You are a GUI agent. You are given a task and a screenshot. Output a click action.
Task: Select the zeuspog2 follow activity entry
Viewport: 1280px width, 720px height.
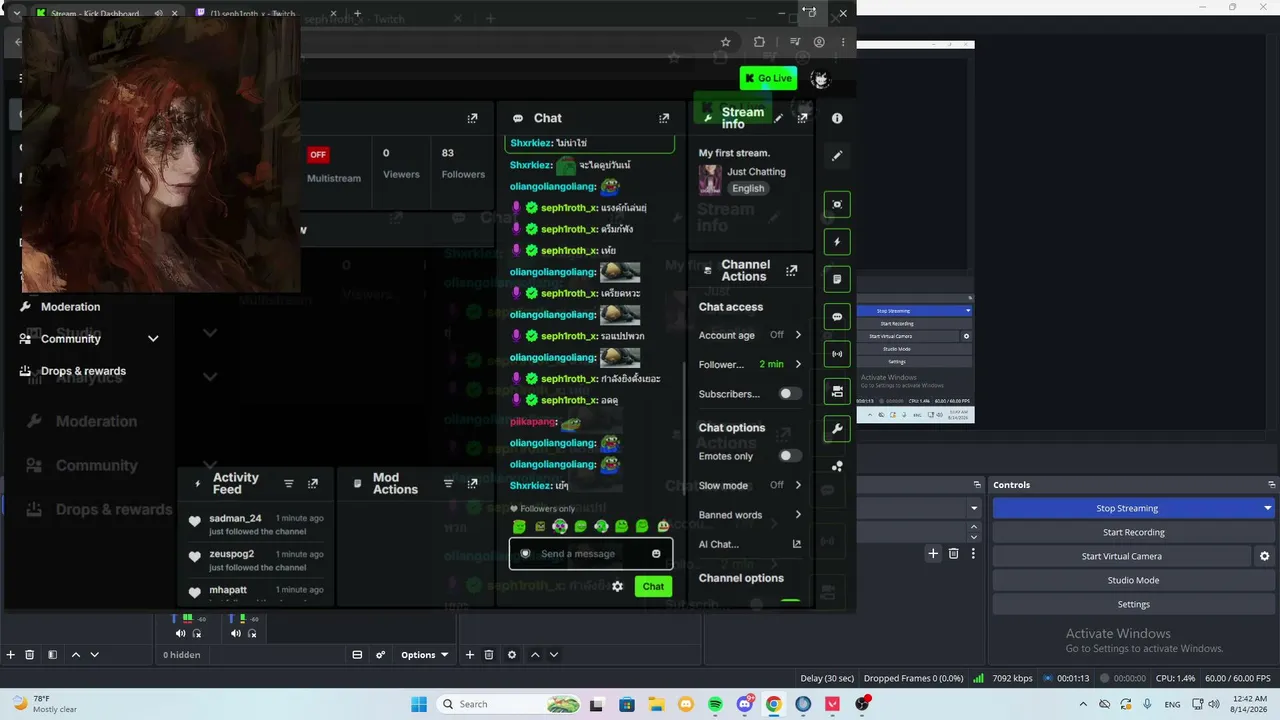coord(256,560)
